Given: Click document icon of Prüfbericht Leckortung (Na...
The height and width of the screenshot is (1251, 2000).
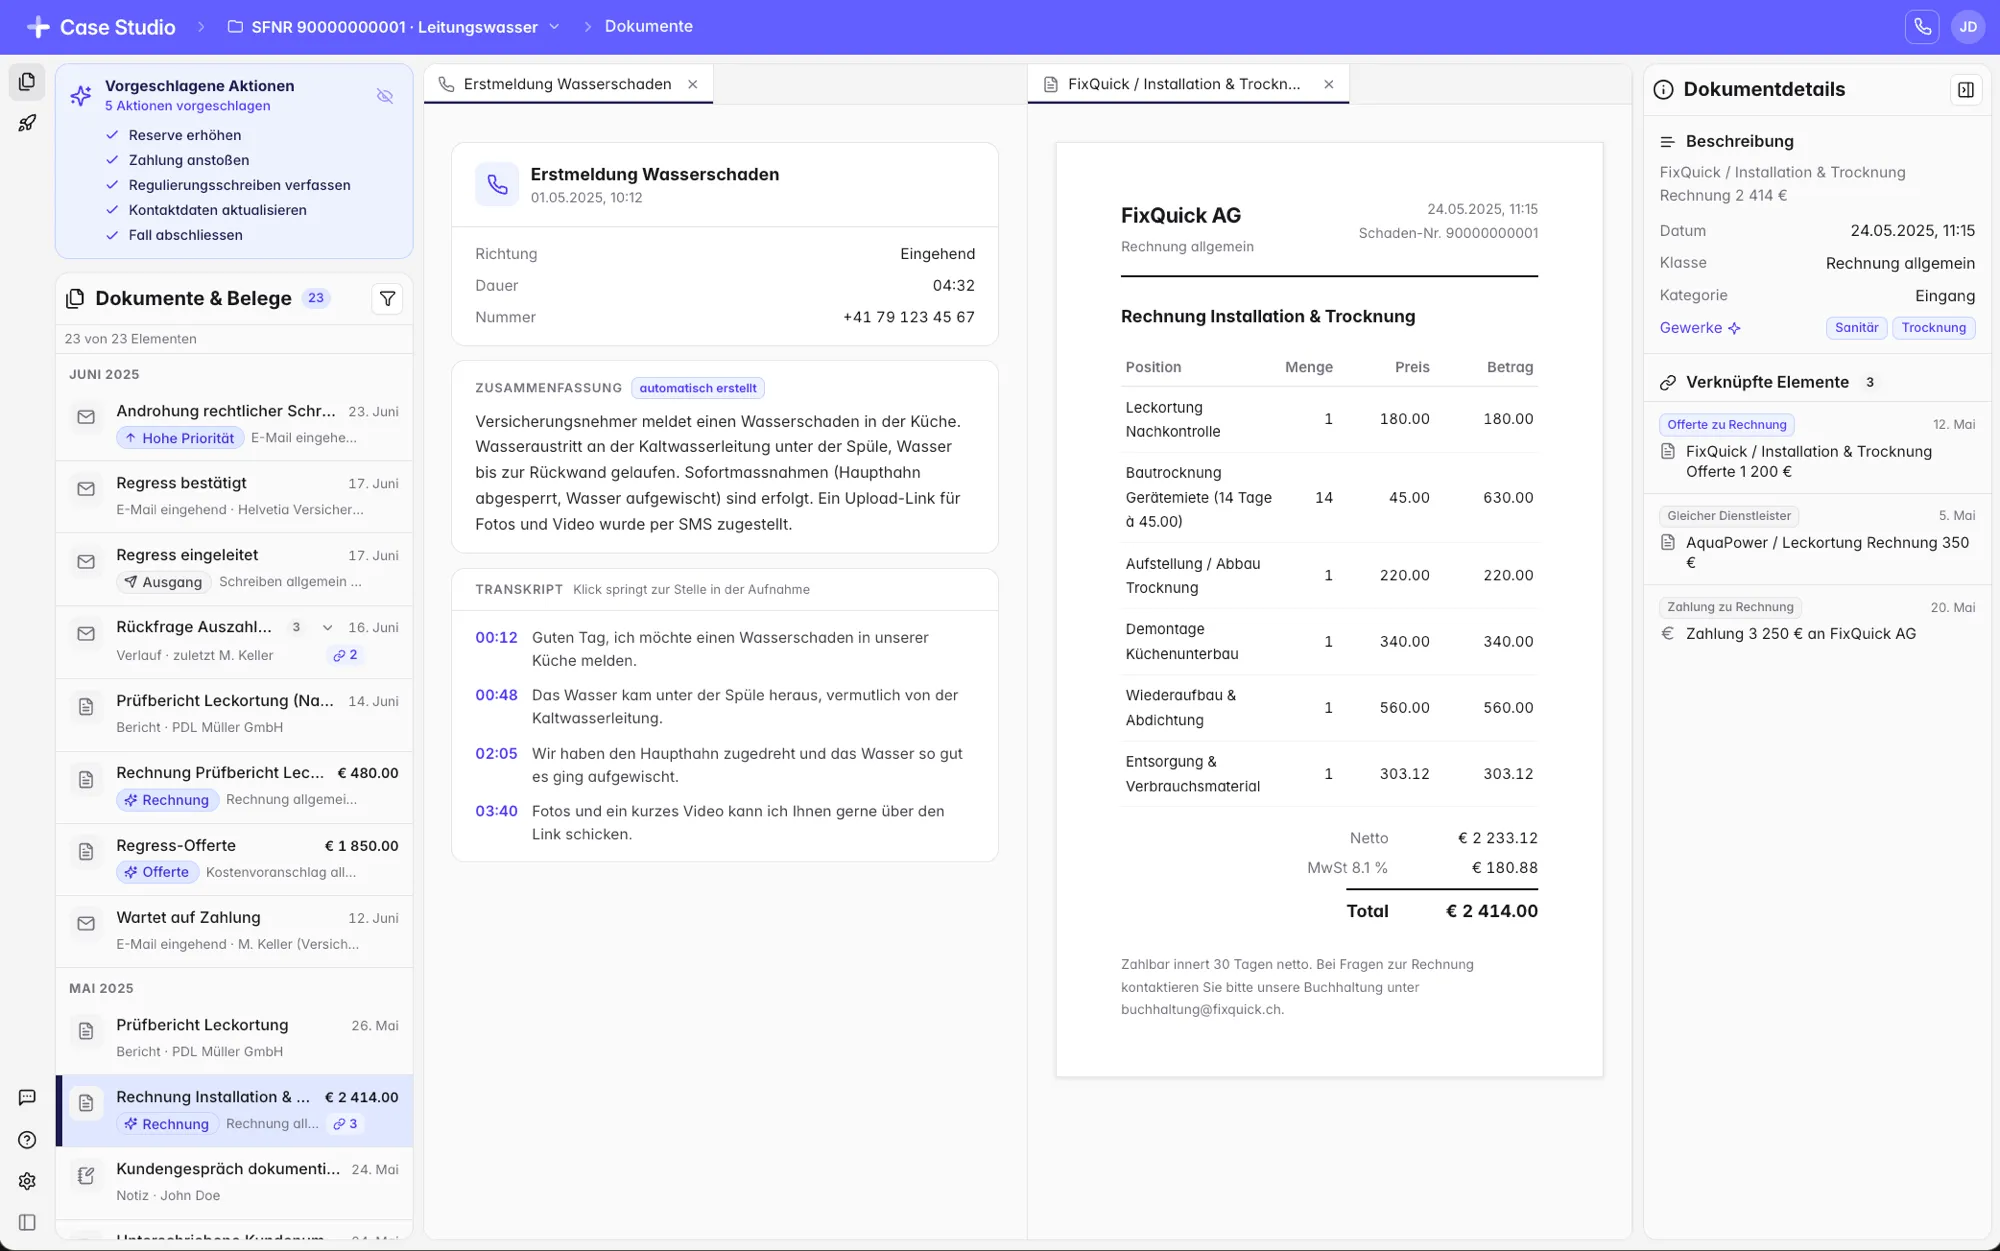Looking at the screenshot, I should (x=86, y=707).
